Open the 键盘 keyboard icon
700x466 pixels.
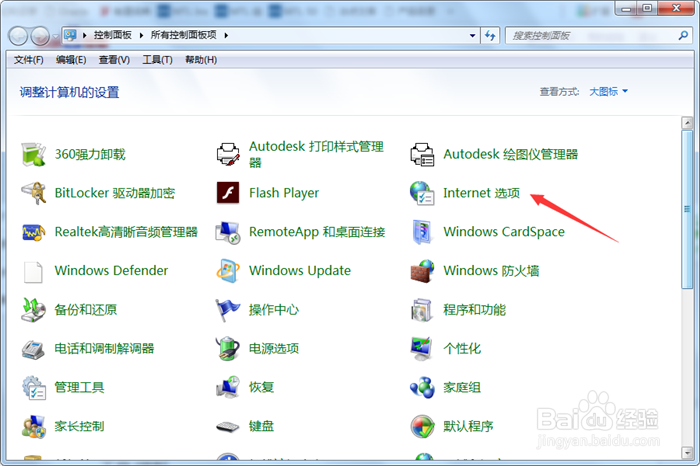tap(228, 427)
